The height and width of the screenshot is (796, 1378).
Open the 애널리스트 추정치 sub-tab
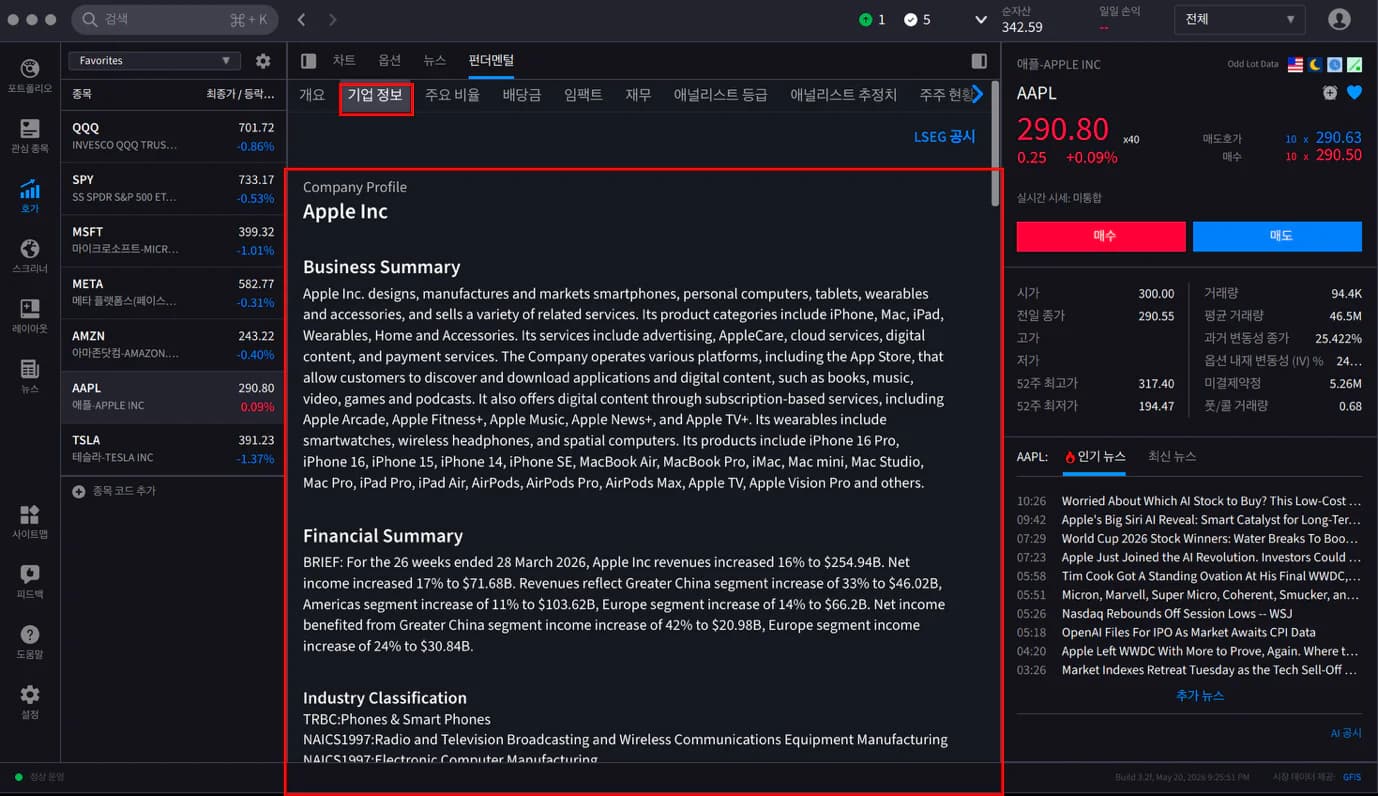[844, 95]
